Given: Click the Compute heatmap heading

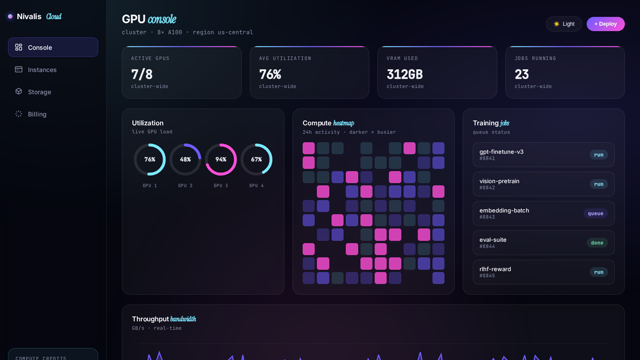Looking at the screenshot, I should (328, 123).
